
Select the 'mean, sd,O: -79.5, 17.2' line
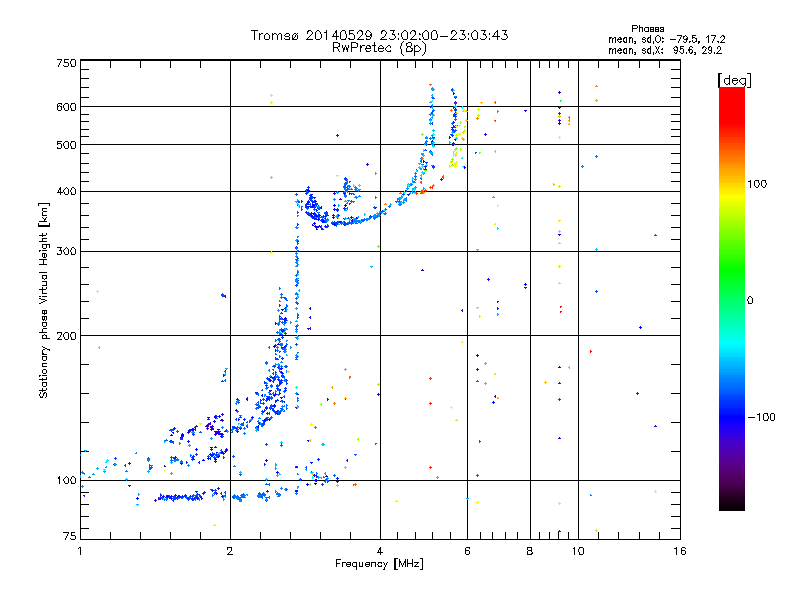tap(666, 40)
